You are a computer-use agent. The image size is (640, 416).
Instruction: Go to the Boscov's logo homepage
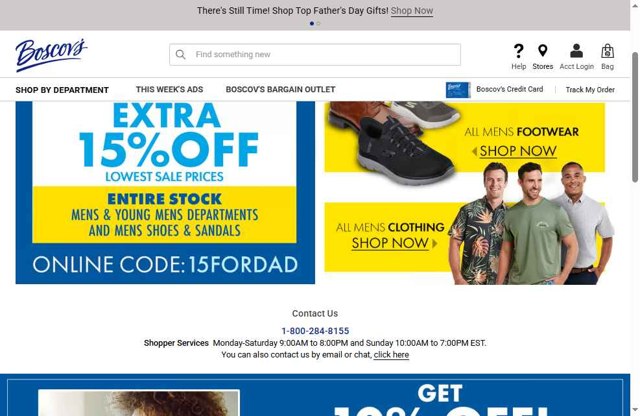tap(51, 55)
